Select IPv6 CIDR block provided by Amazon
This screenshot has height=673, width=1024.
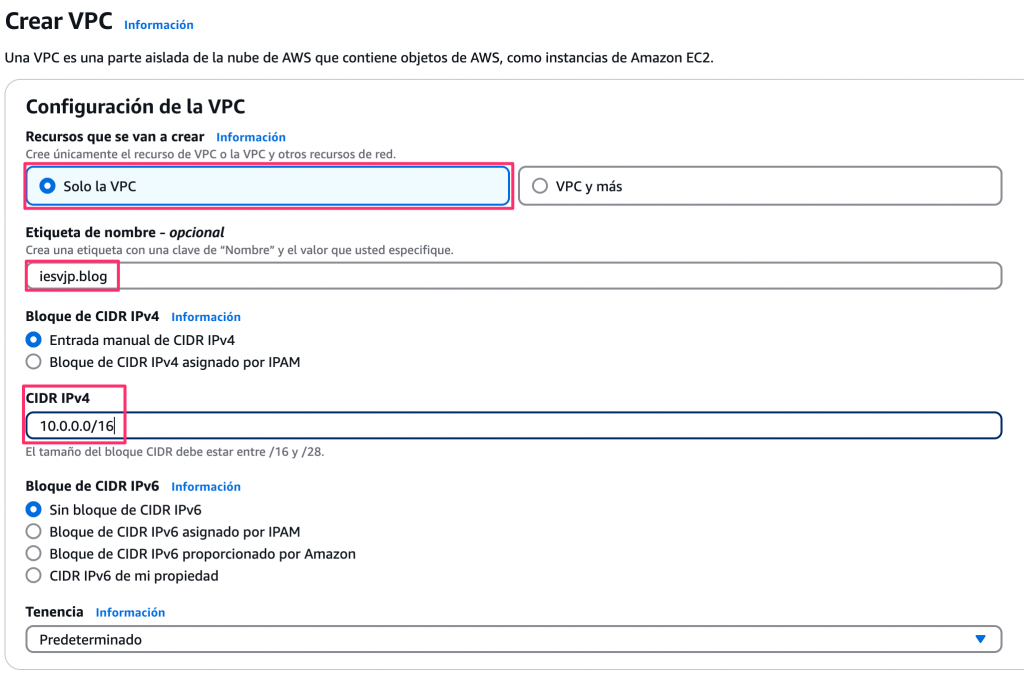pyautogui.click(x=34, y=554)
